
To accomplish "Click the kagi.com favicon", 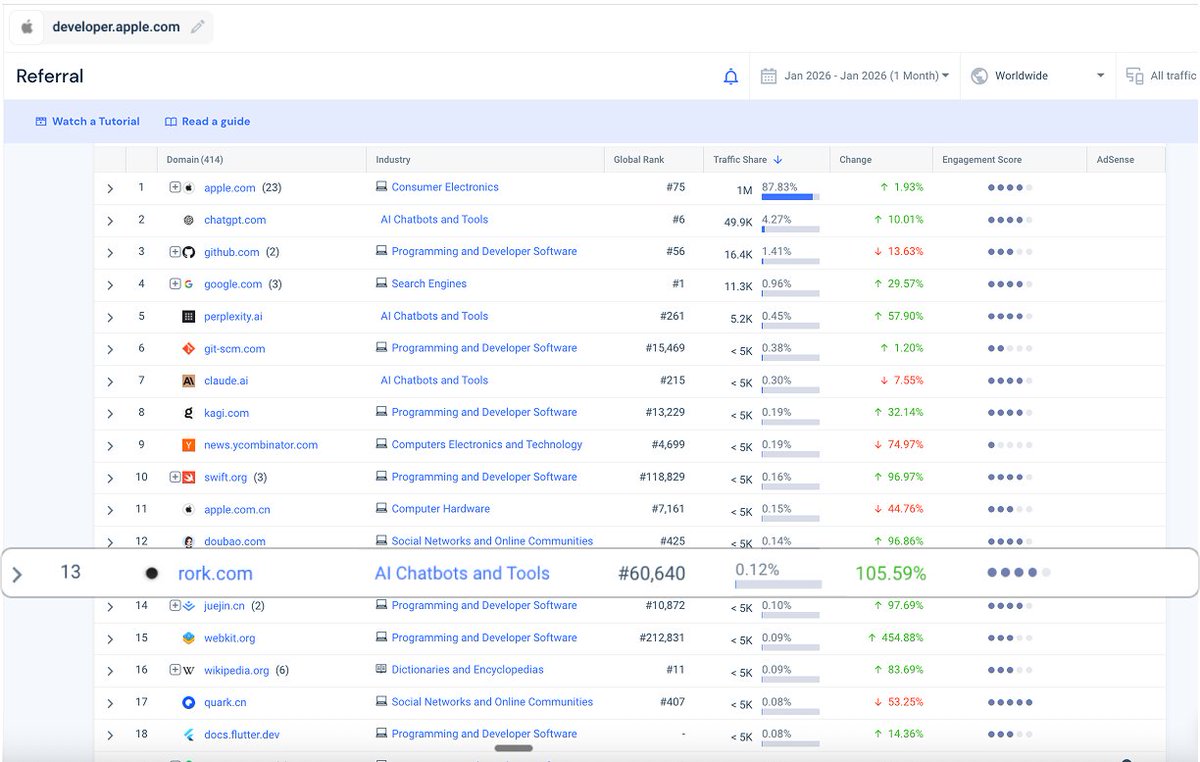I will coord(188,413).
